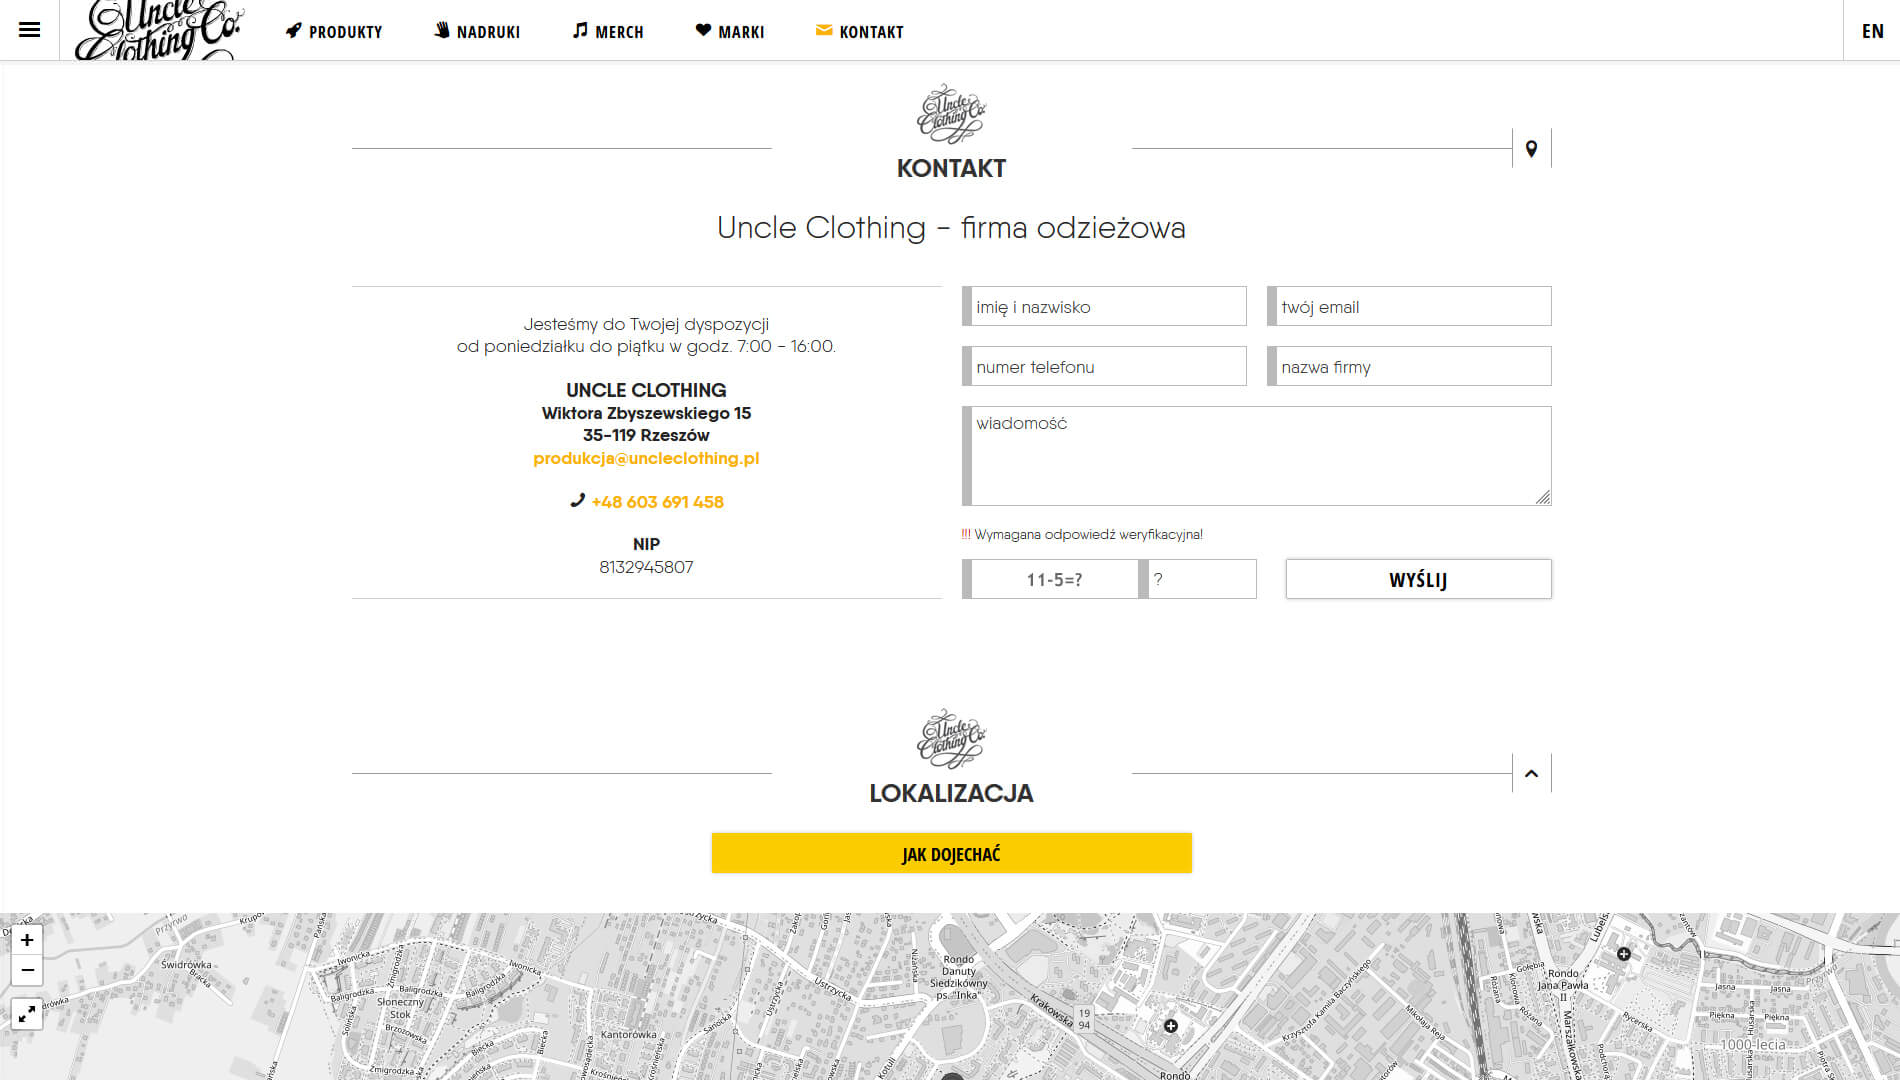Click the produkcja@uncleclothing.pl email link

(646, 458)
